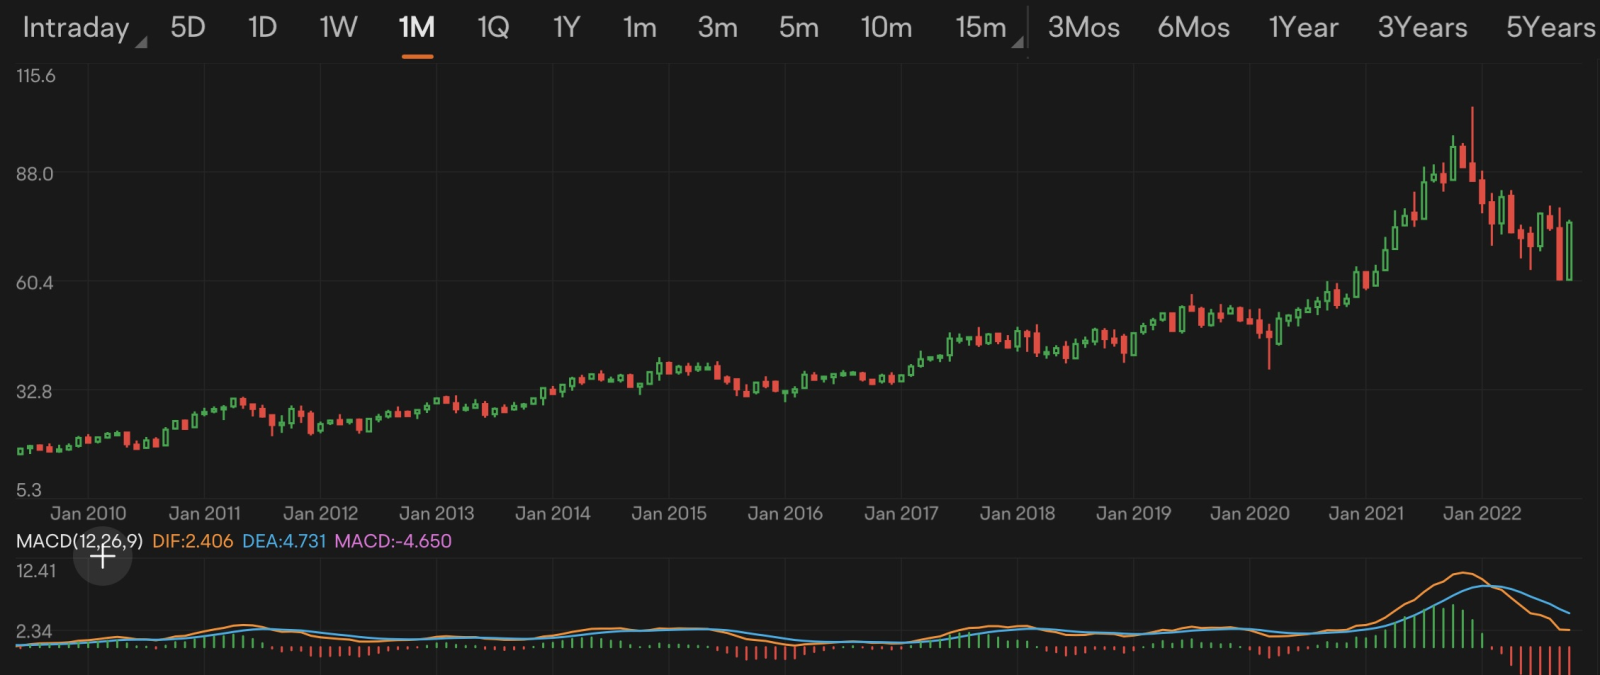Select the 10m minute interval

pyautogui.click(x=886, y=28)
